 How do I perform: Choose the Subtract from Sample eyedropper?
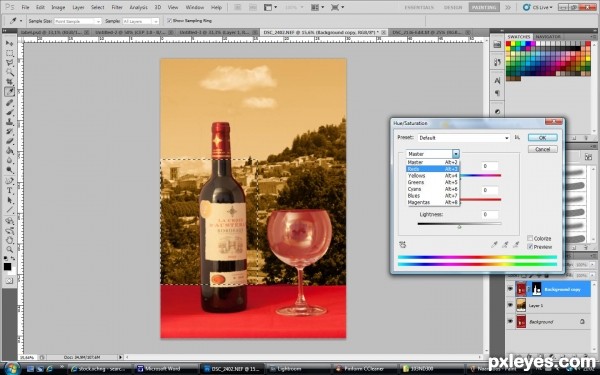516,245
